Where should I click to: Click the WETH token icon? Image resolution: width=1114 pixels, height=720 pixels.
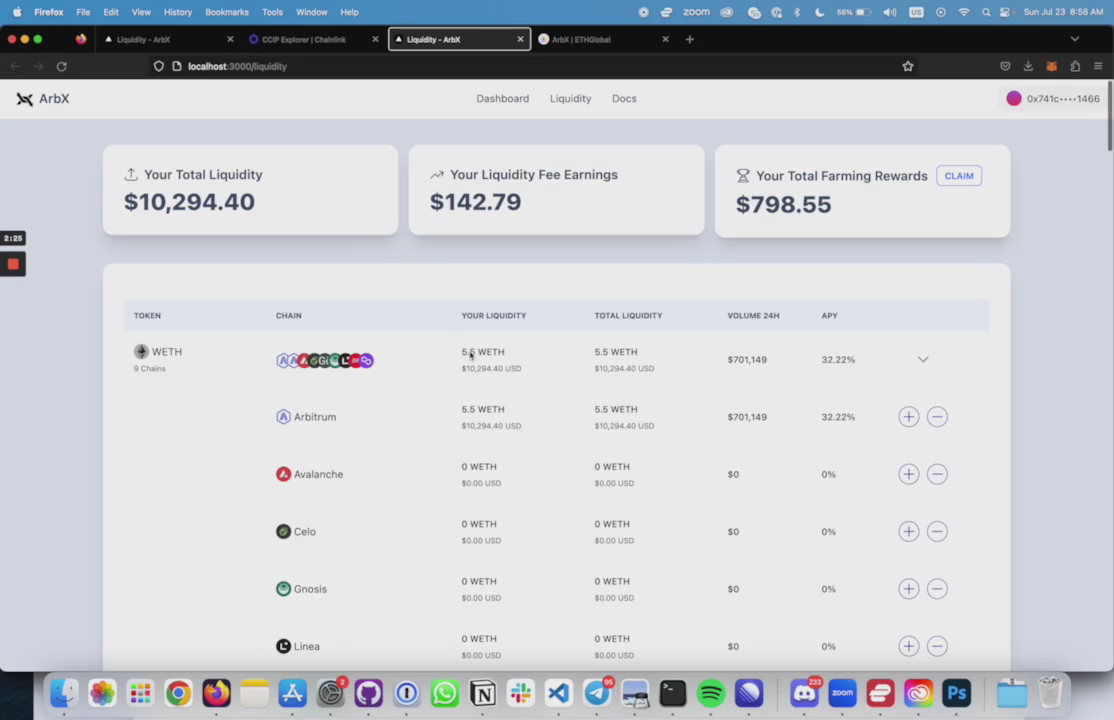click(x=141, y=352)
